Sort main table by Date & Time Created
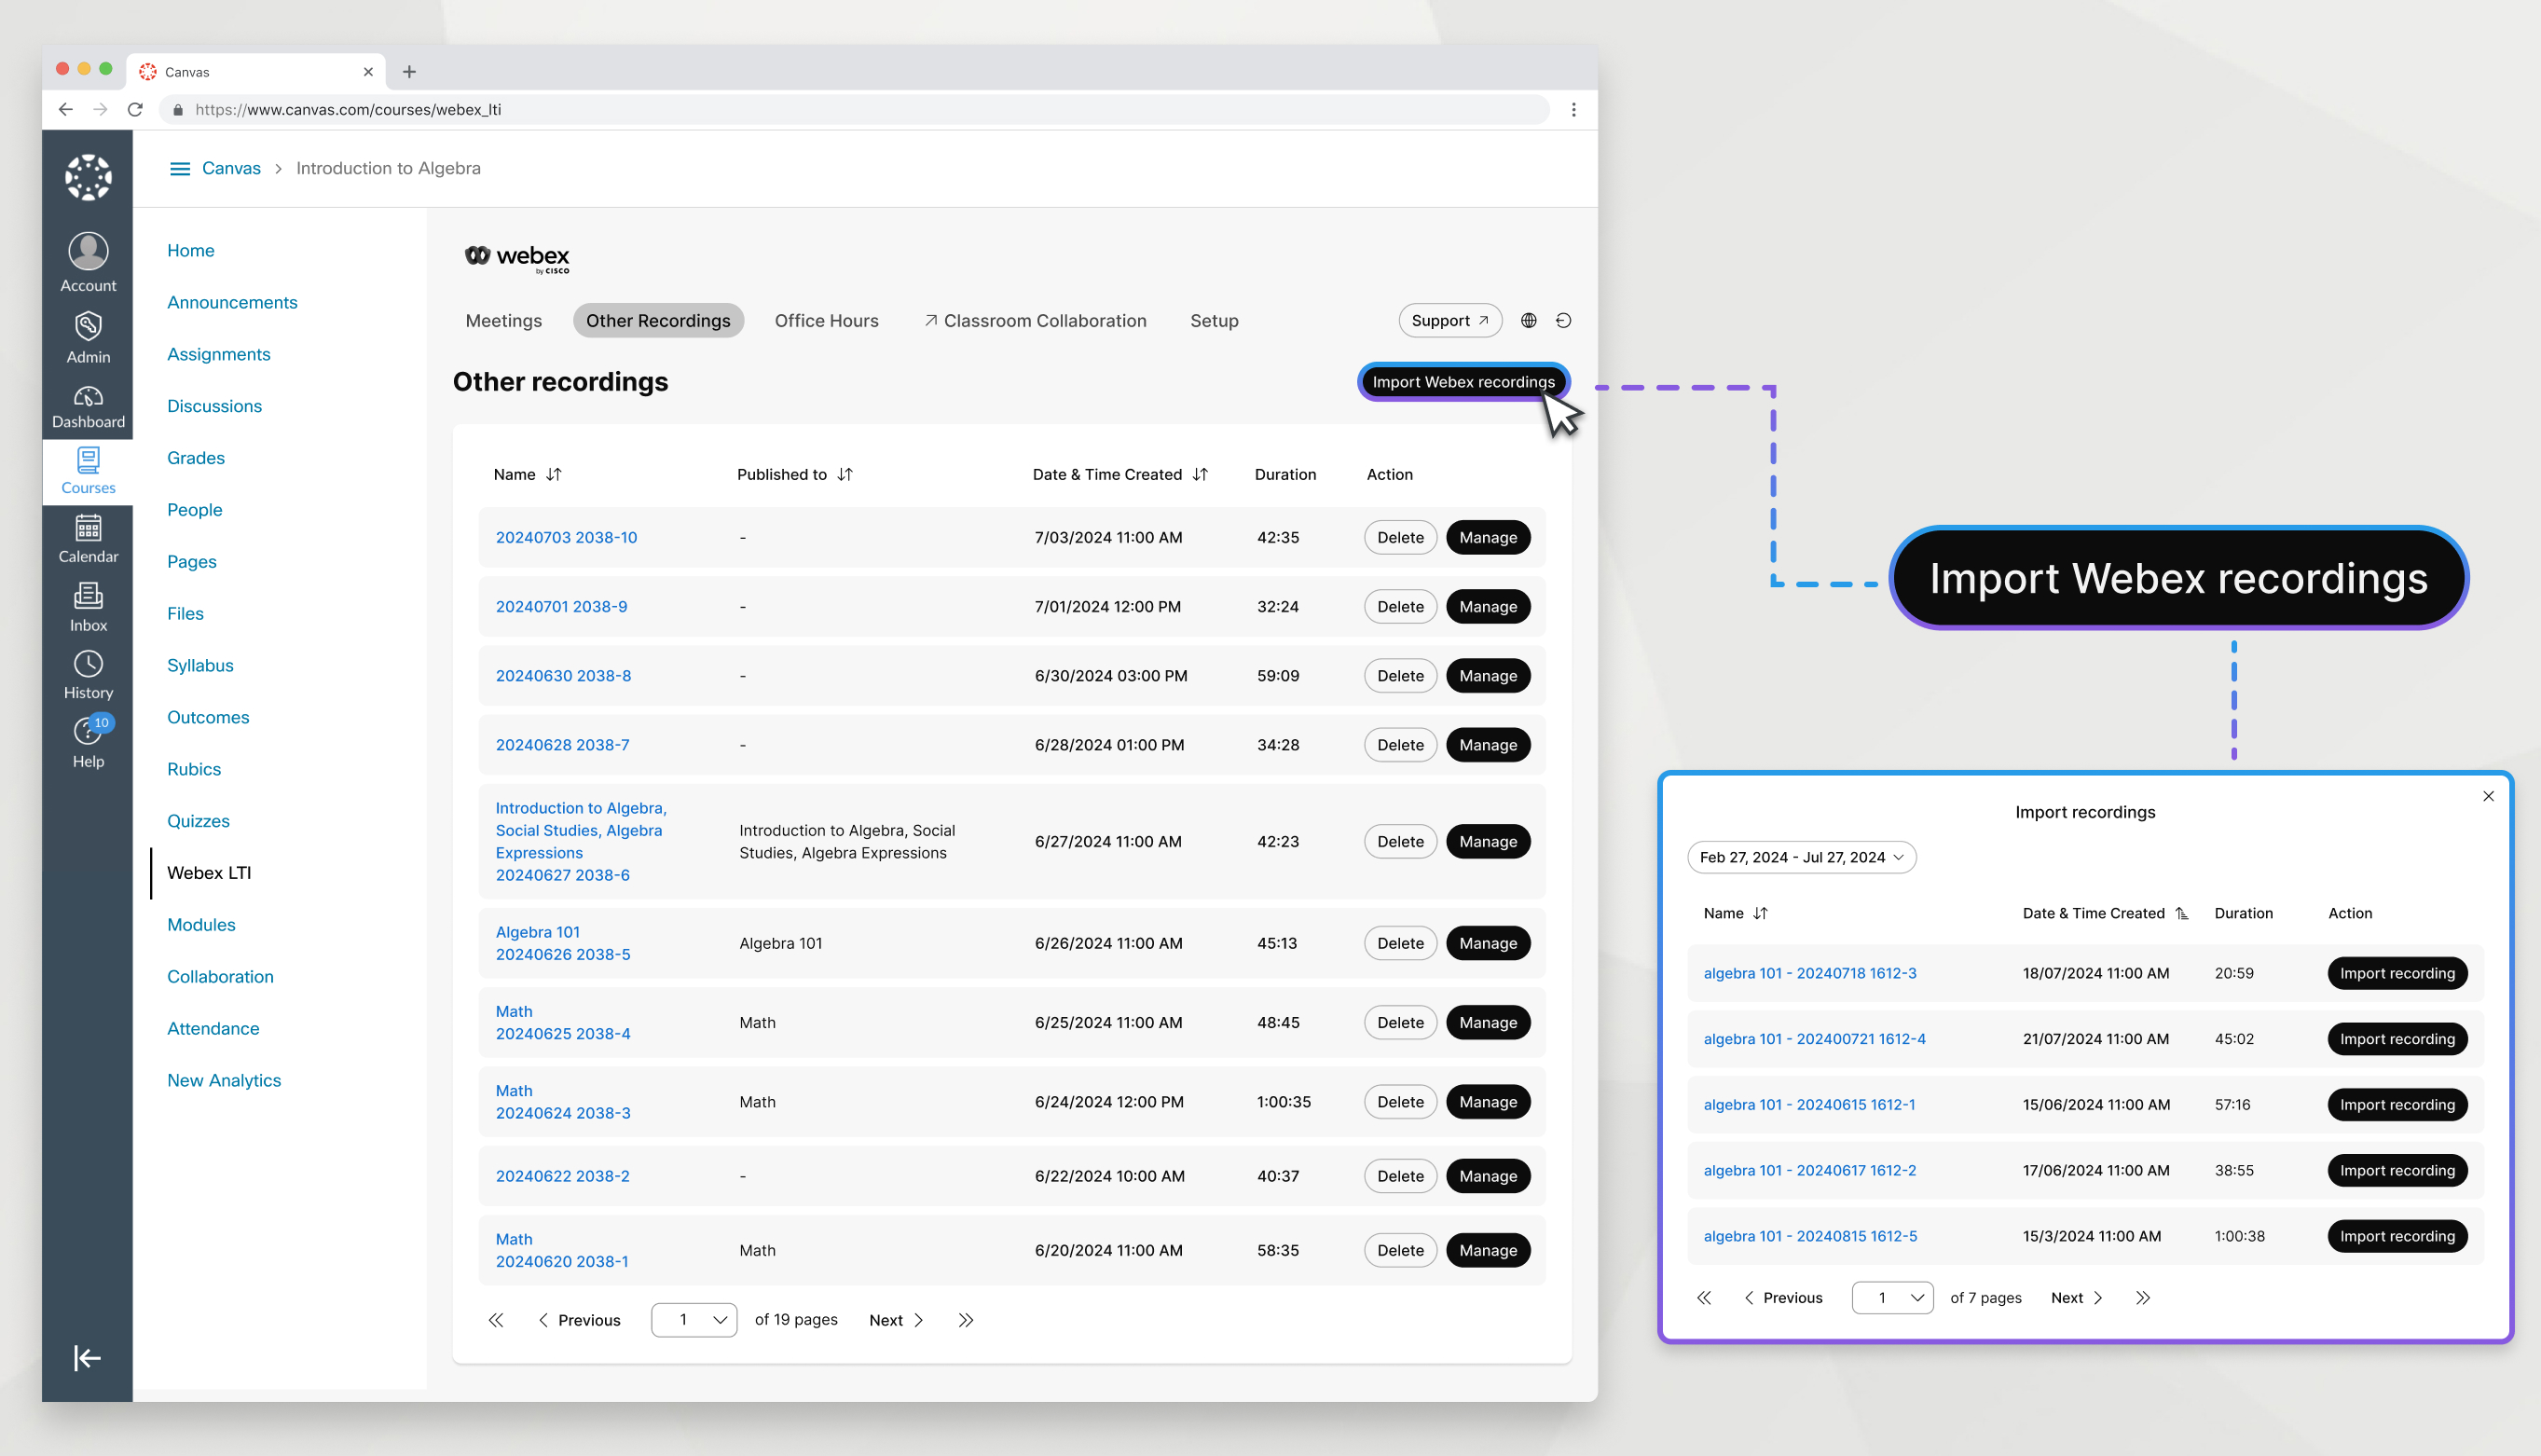Image resolution: width=2541 pixels, height=1456 pixels. 1200,474
